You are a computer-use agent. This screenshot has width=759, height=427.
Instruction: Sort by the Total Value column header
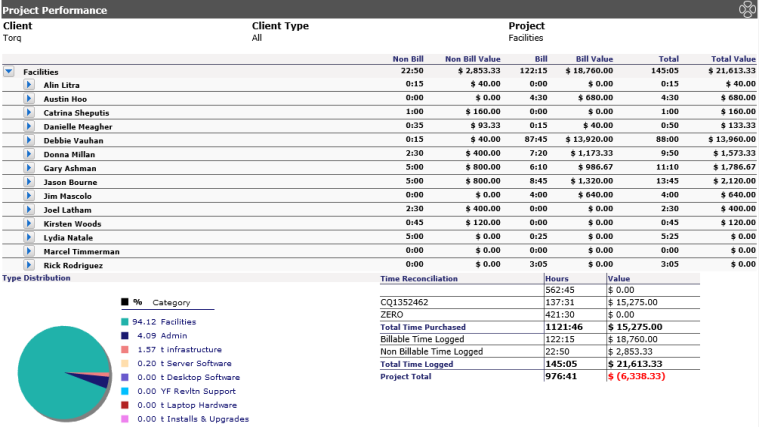(733, 59)
